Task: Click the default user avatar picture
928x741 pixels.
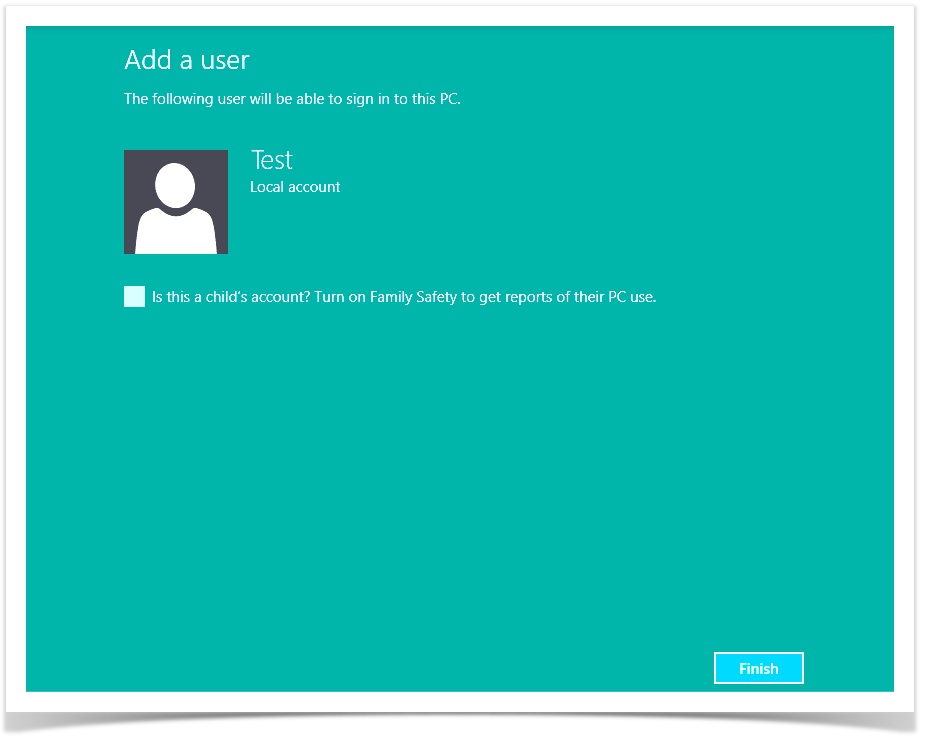Action: click(x=176, y=202)
